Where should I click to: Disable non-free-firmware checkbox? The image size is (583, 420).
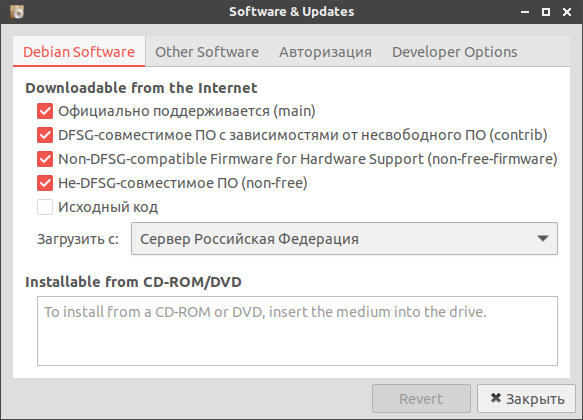[x=45, y=159]
